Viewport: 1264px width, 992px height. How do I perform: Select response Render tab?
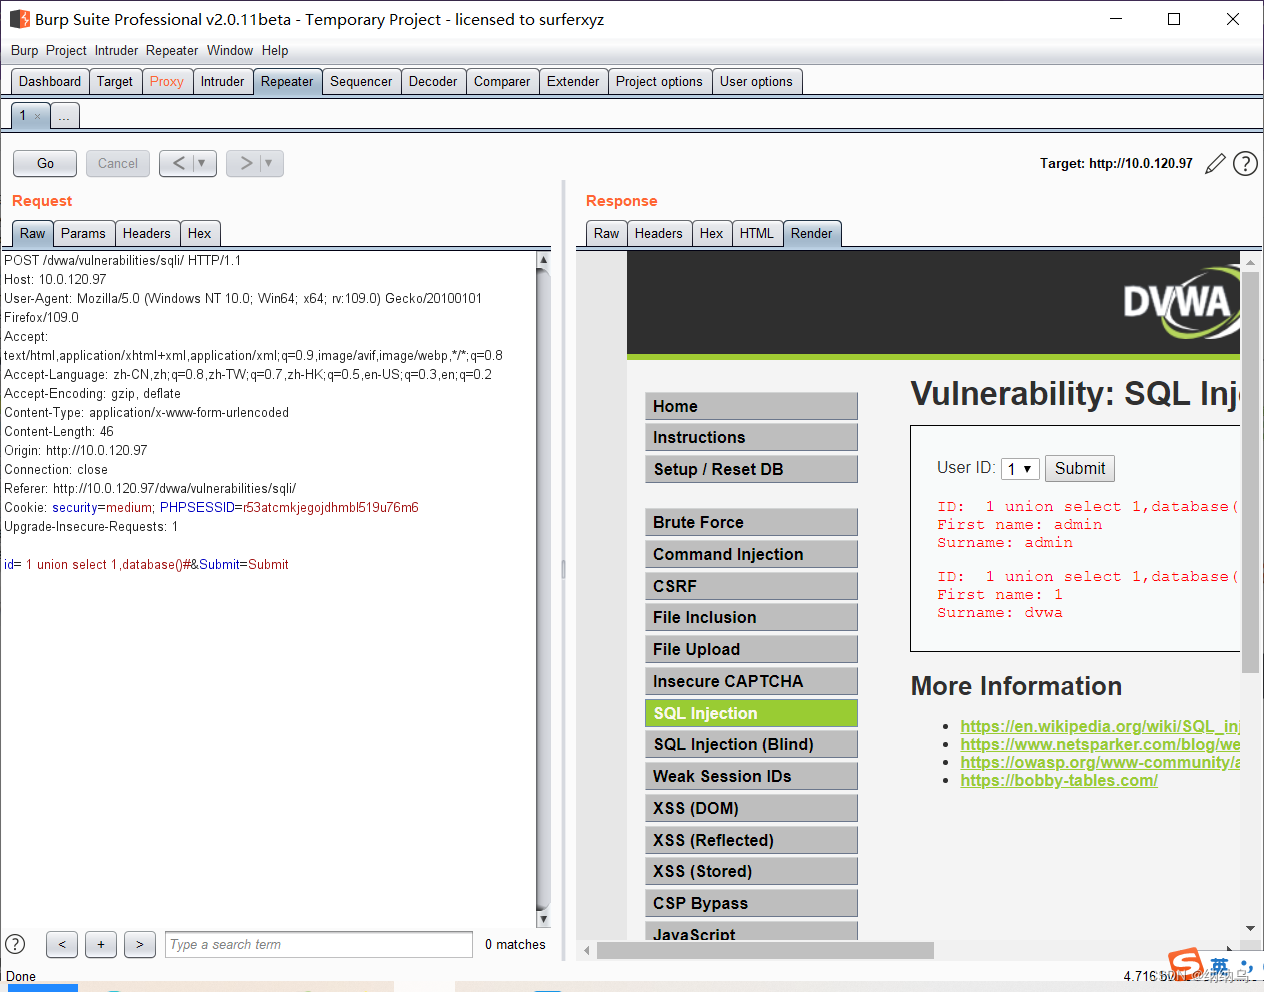[811, 234]
